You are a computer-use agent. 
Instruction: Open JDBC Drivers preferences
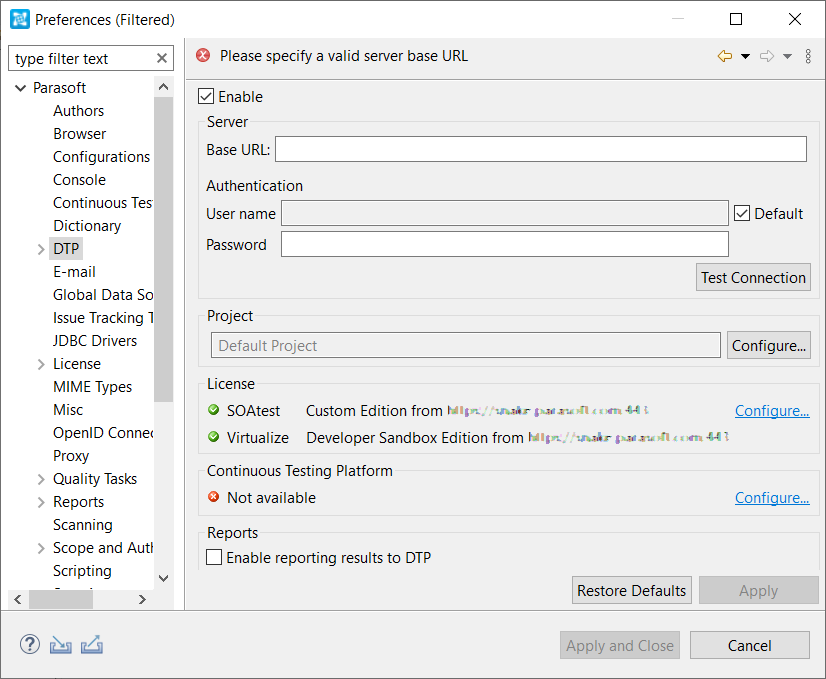(x=95, y=341)
